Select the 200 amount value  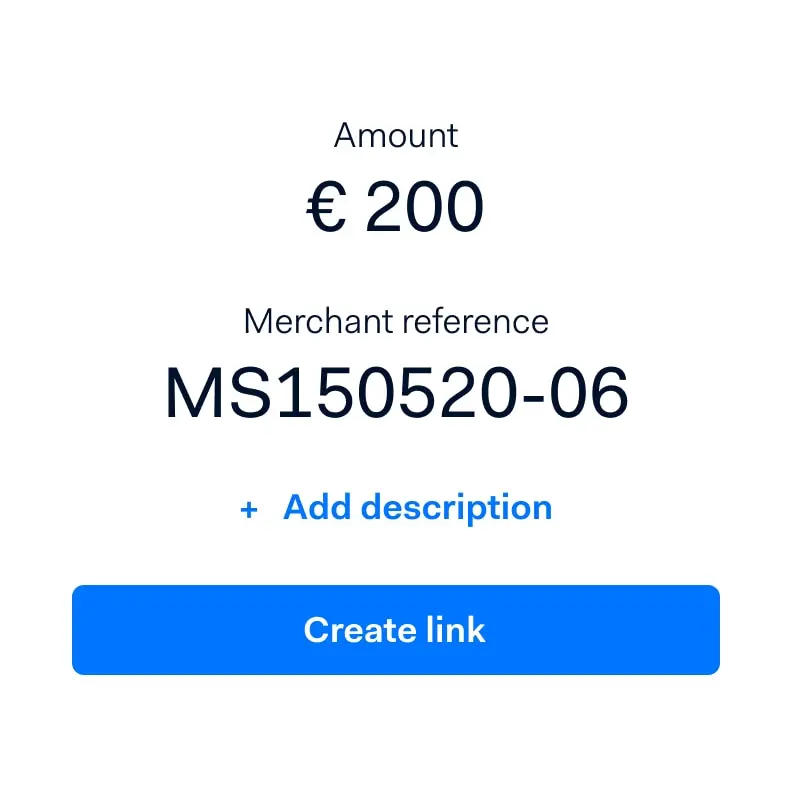(x=424, y=210)
